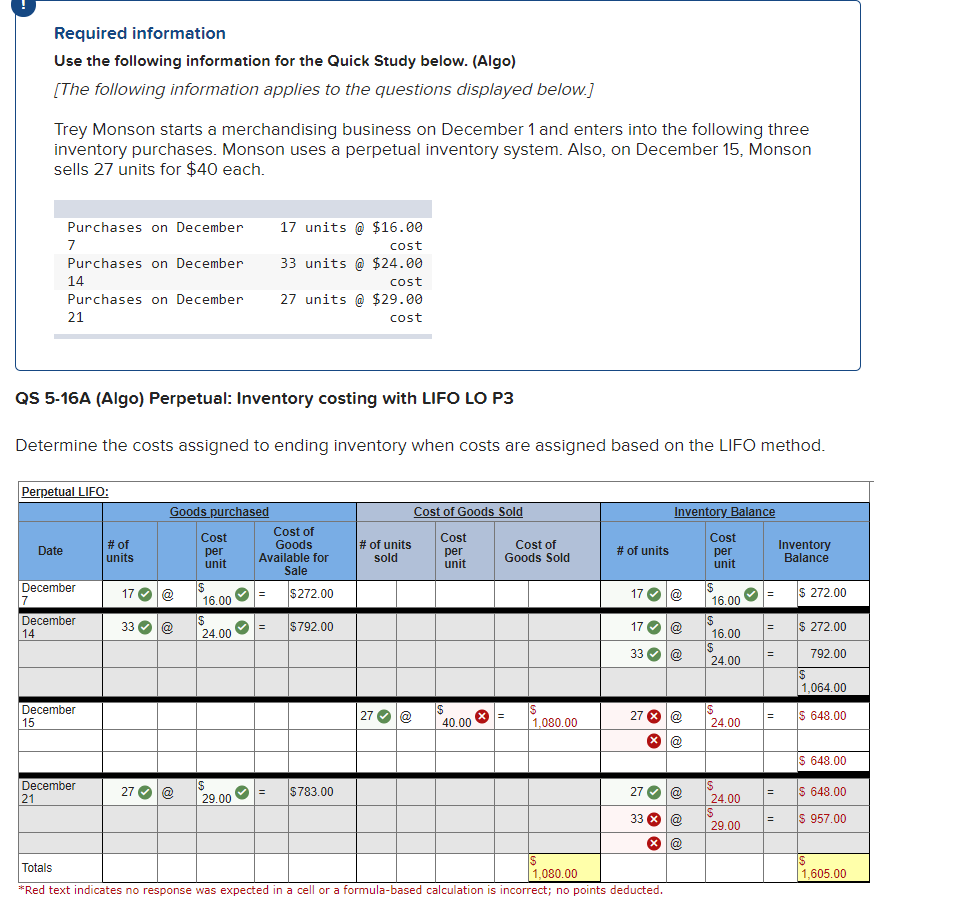This screenshot has height=907, width=980.
Task: Select December 14 inventory cost 16.00 field
Action: pos(734,627)
